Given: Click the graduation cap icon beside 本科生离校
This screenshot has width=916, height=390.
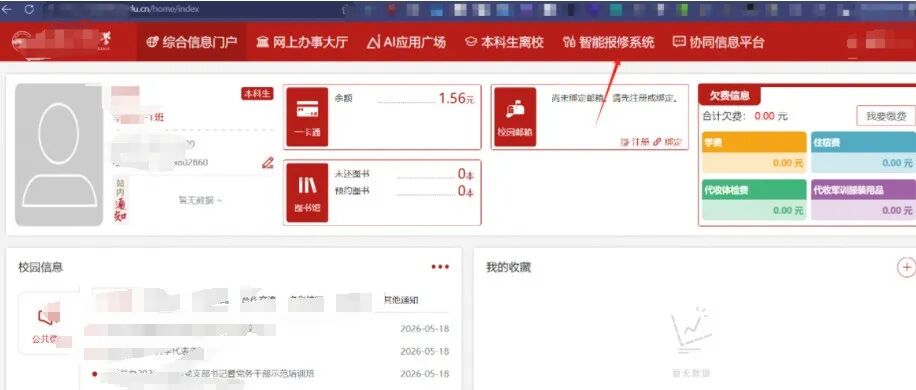Looking at the screenshot, I should tap(471, 42).
